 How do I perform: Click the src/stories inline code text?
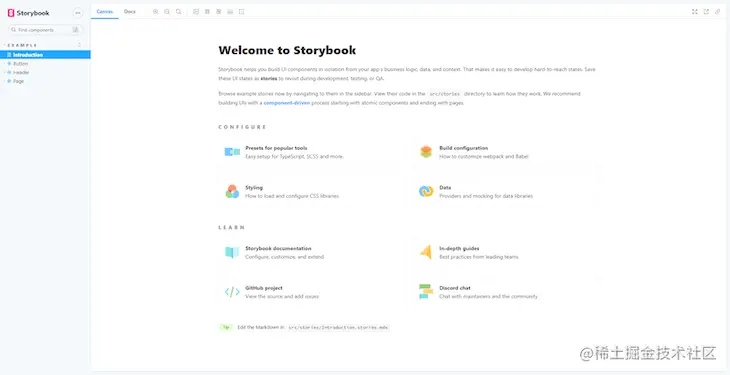click(445, 94)
